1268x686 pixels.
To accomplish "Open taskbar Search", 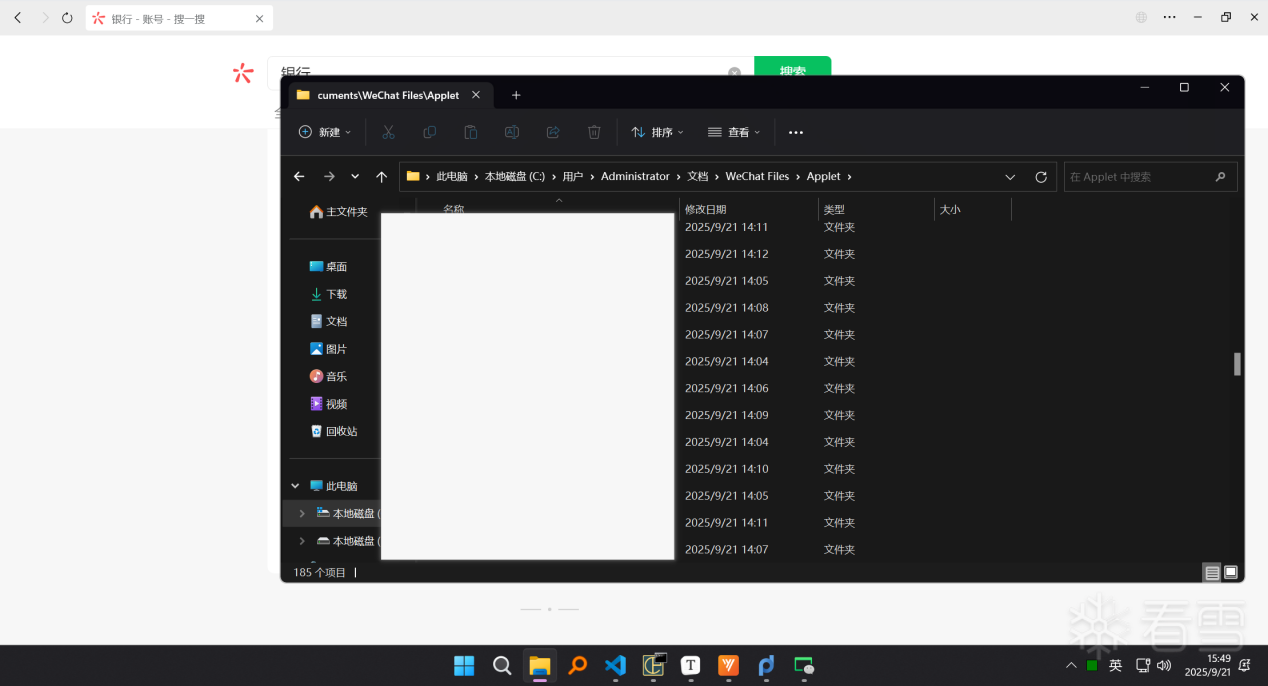I will tap(502, 665).
